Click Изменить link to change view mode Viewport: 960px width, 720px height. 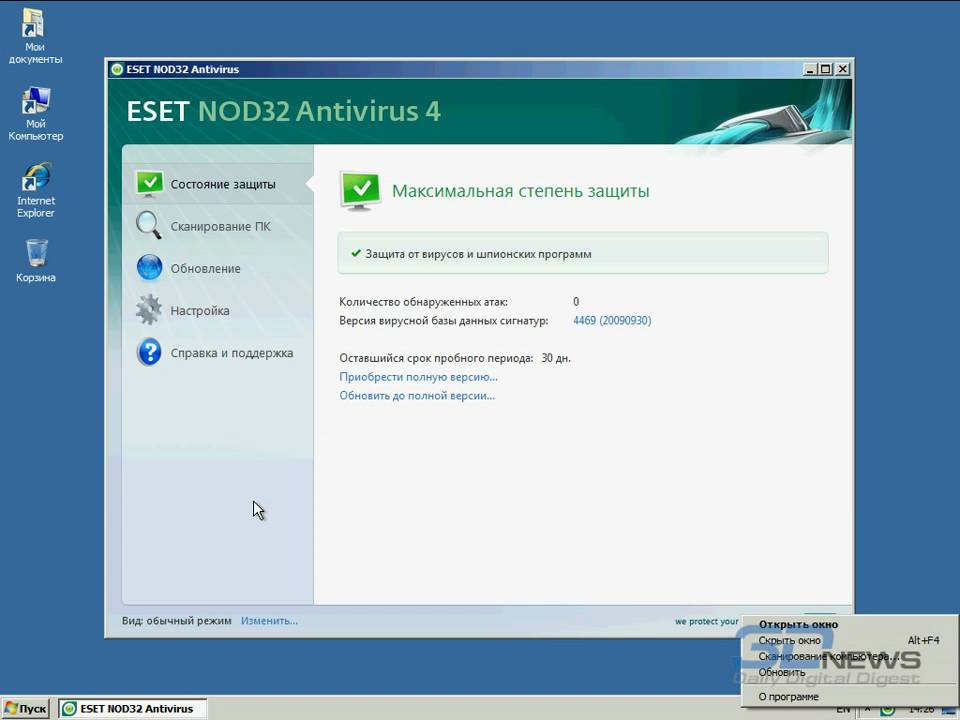coord(269,621)
